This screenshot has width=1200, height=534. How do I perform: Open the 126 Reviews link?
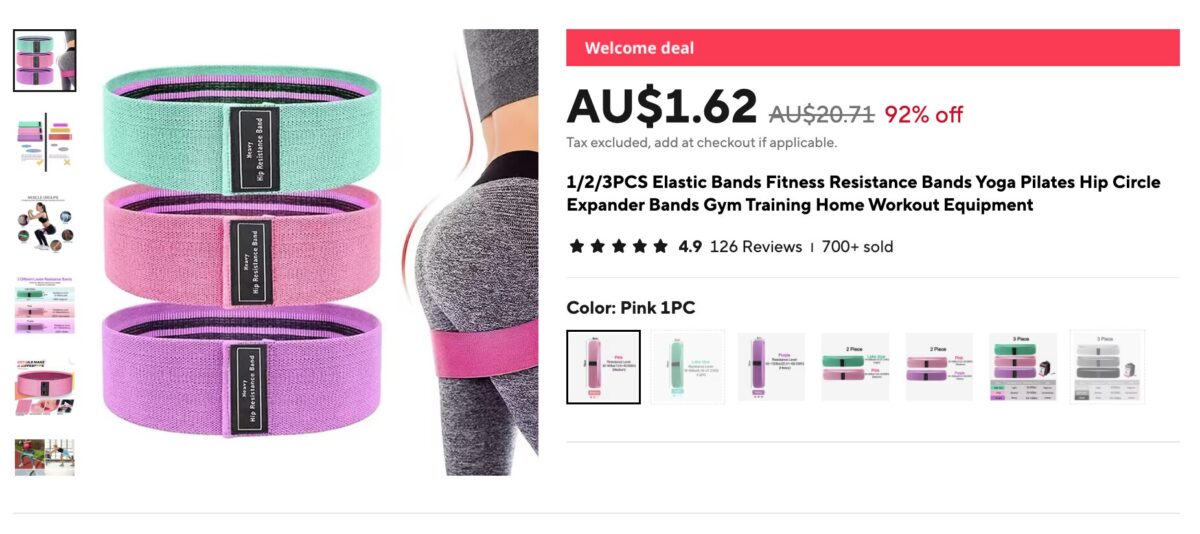pos(756,246)
